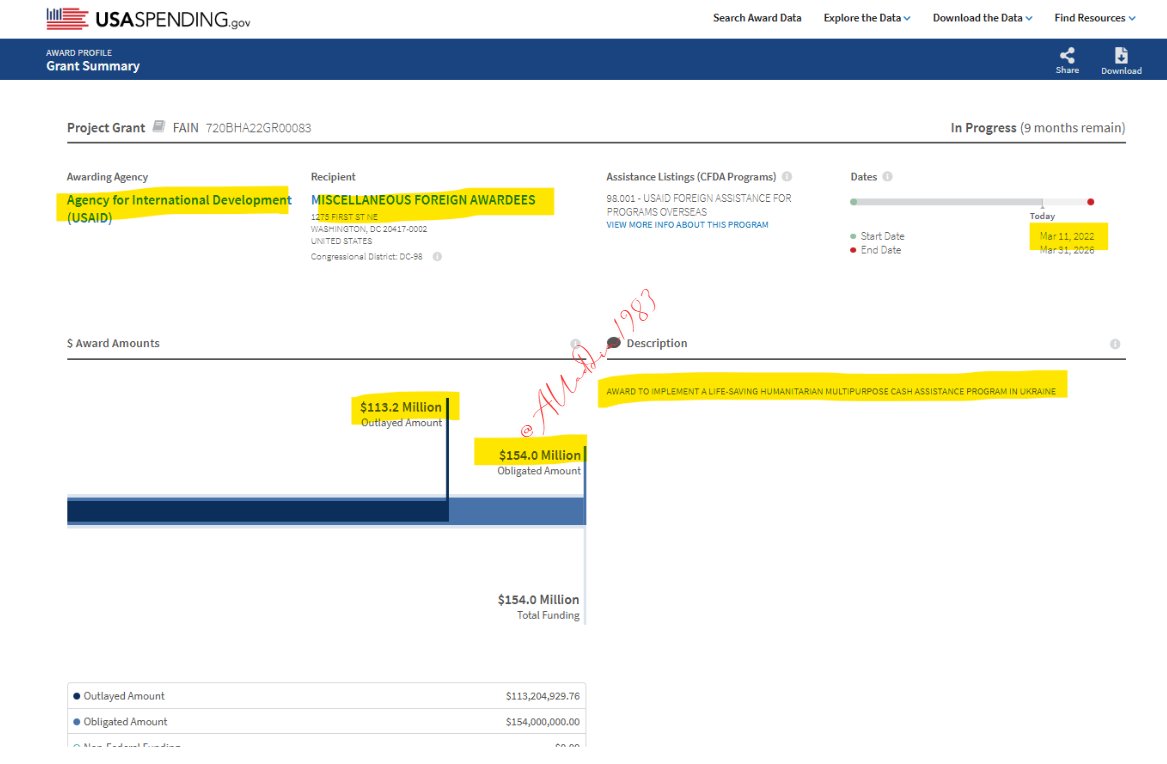The image size is (1167, 764).
Task: Click the green start marker on dates timeline
Action: 854,202
